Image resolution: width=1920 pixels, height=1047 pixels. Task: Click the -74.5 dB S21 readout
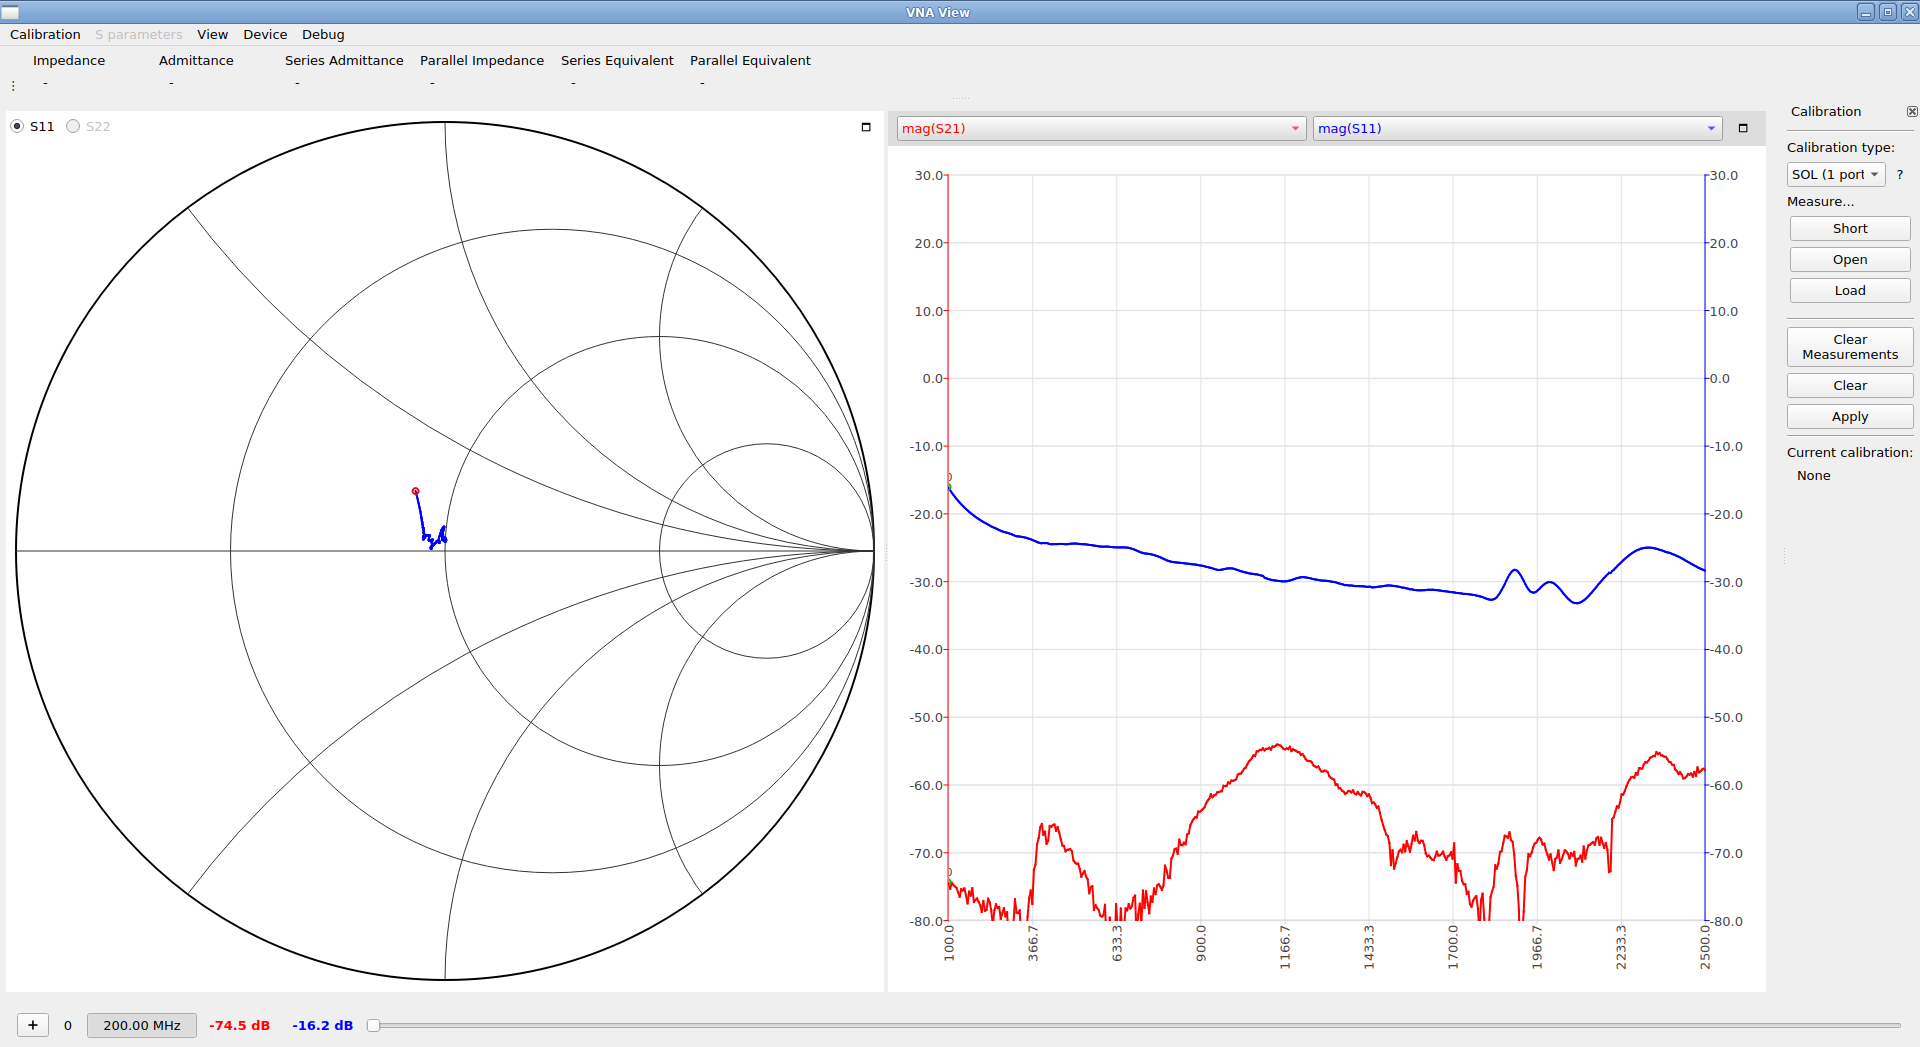[240, 1026]
